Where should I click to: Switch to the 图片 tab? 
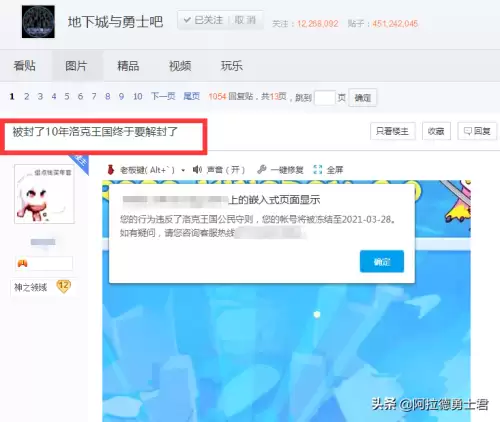pos(76,66)
